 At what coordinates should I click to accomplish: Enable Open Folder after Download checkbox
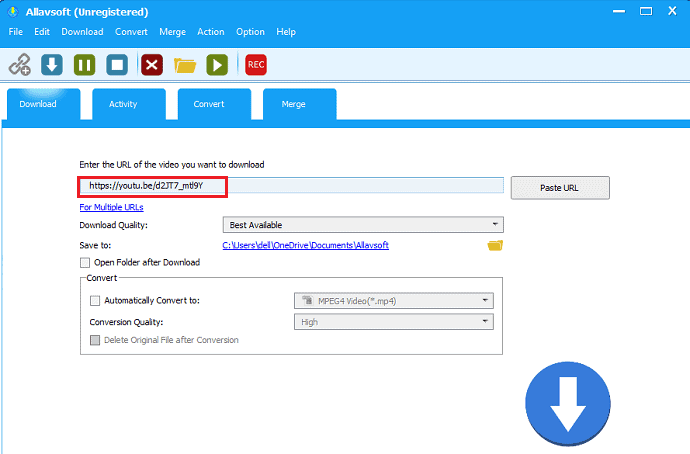point(84,263)
